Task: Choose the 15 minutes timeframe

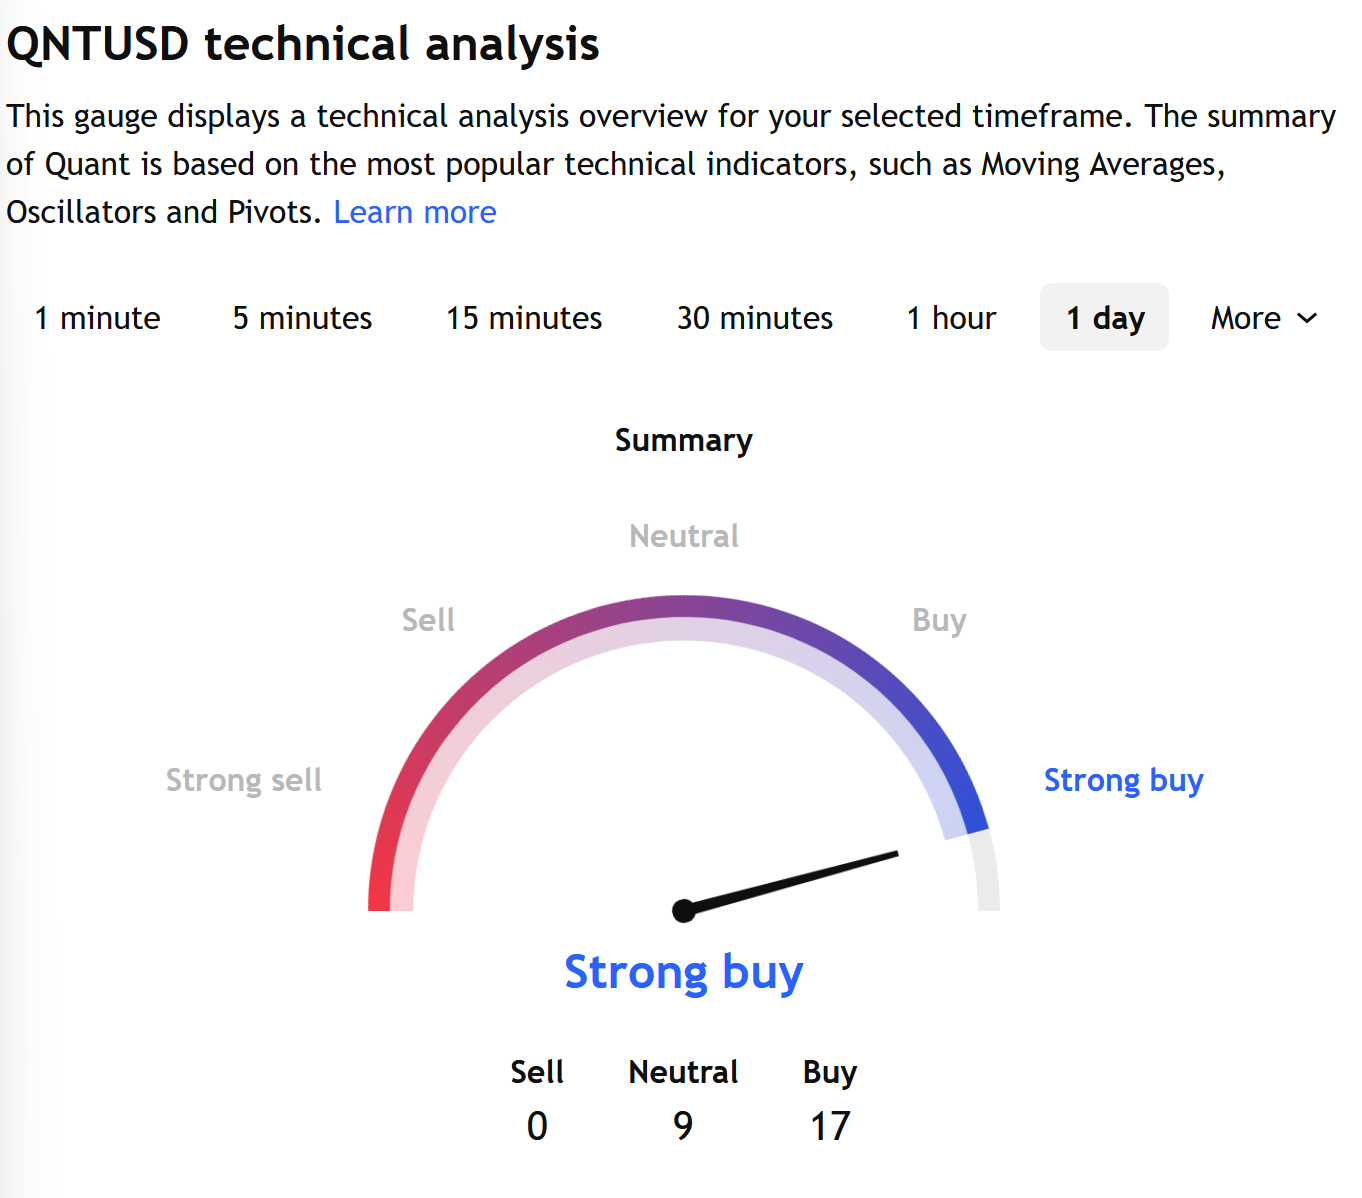Action: click(x=524, y=318)
